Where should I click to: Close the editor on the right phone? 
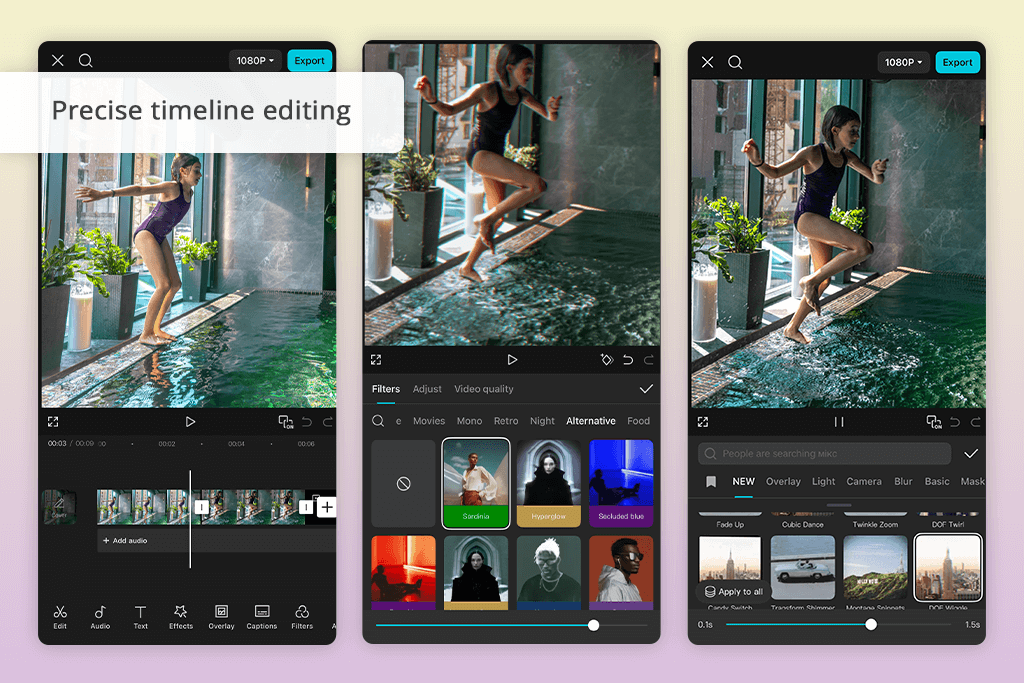[707, 62]
